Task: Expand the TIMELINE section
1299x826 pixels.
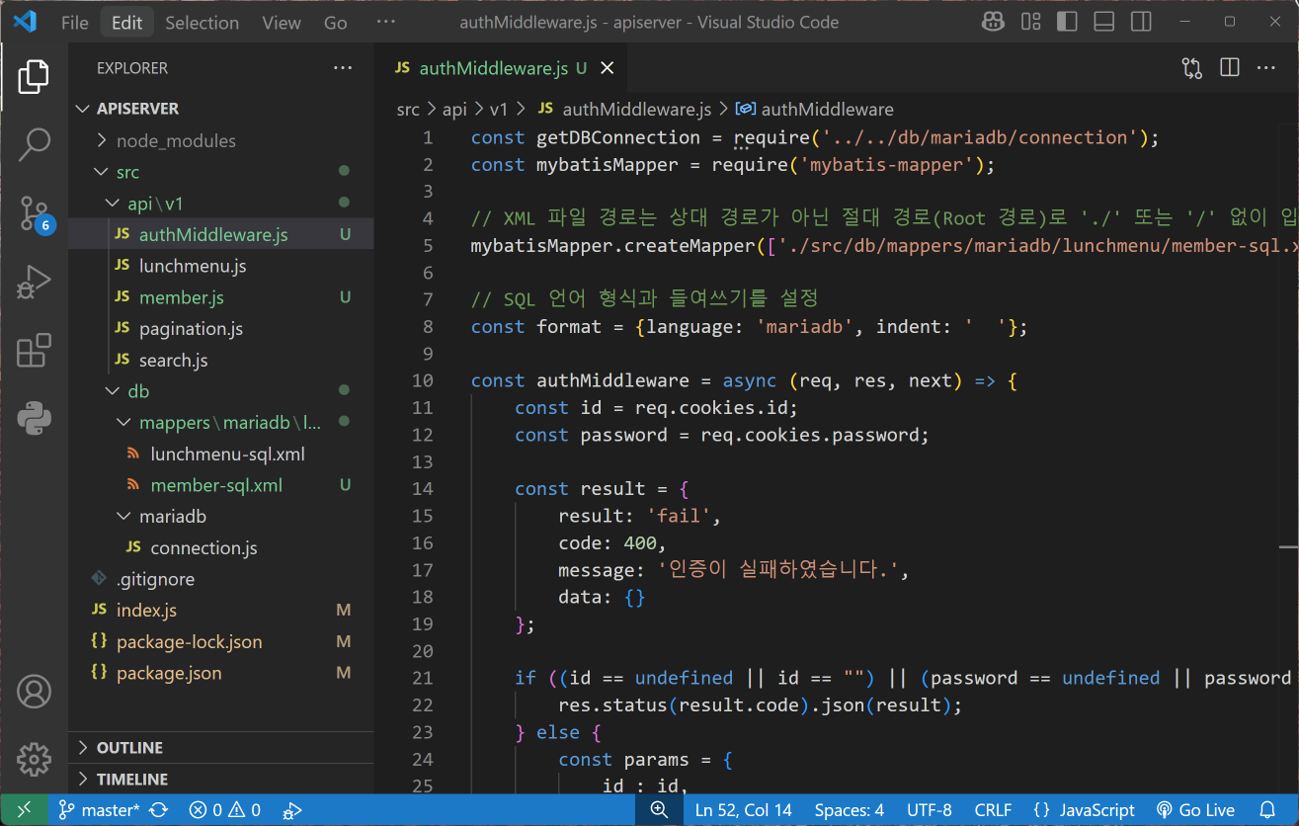Action: coord(222,779)
